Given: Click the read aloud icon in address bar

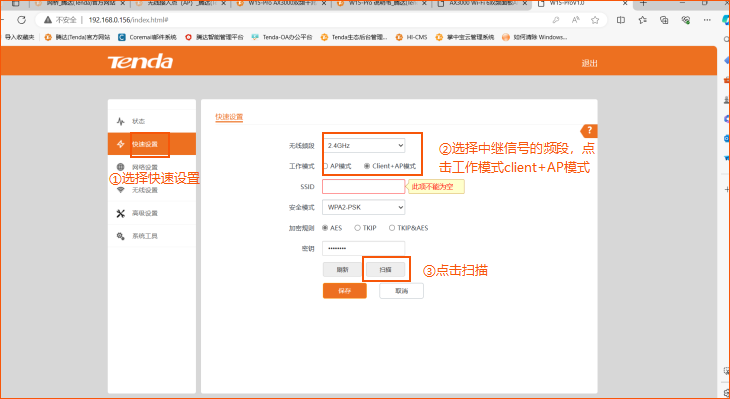Looking at the screenshot, I should [x=575, y=20].
